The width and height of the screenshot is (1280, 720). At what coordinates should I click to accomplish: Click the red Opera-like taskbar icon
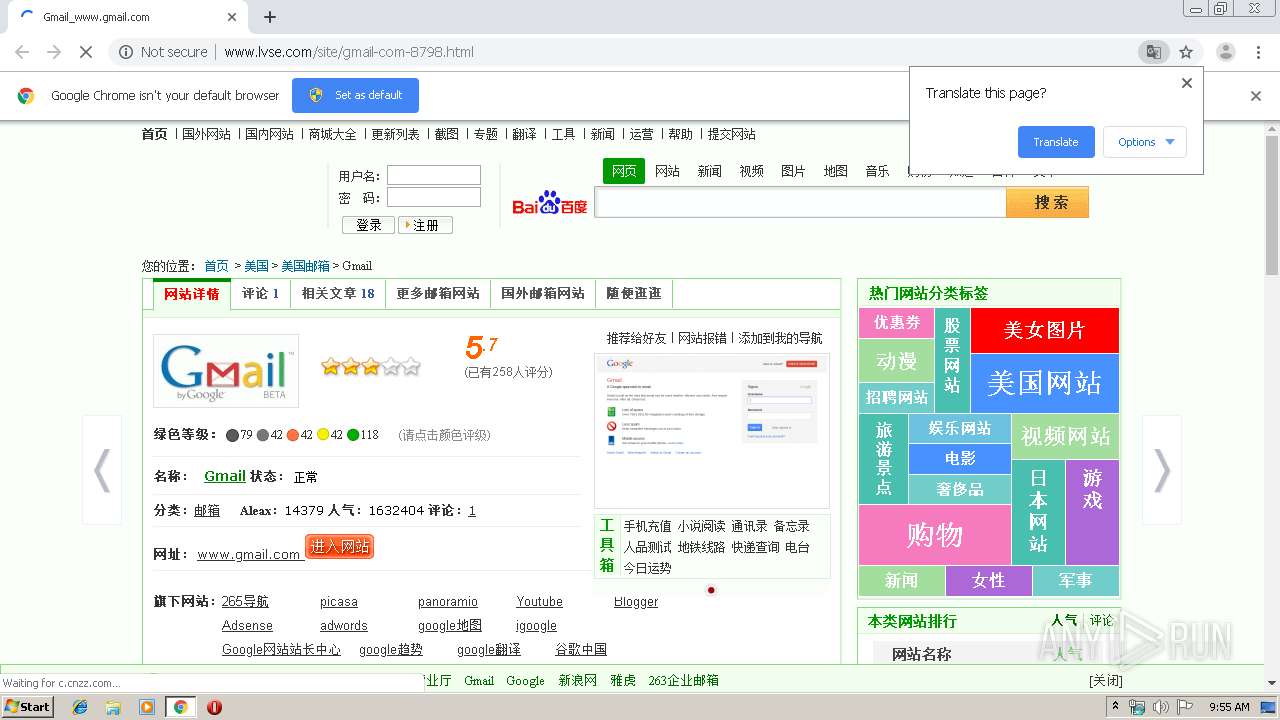click(x=214, y=707)
